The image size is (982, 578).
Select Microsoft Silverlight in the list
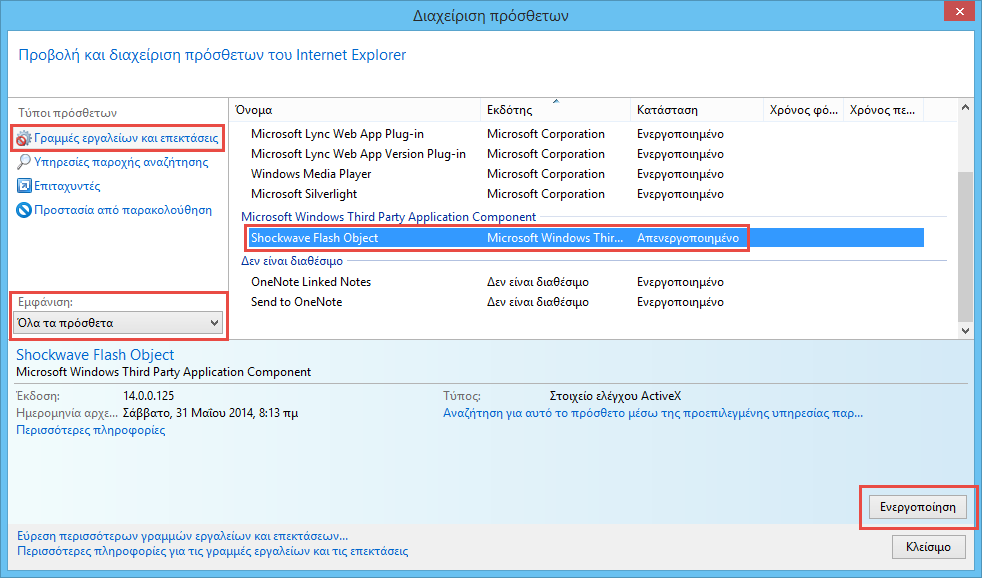304,194
